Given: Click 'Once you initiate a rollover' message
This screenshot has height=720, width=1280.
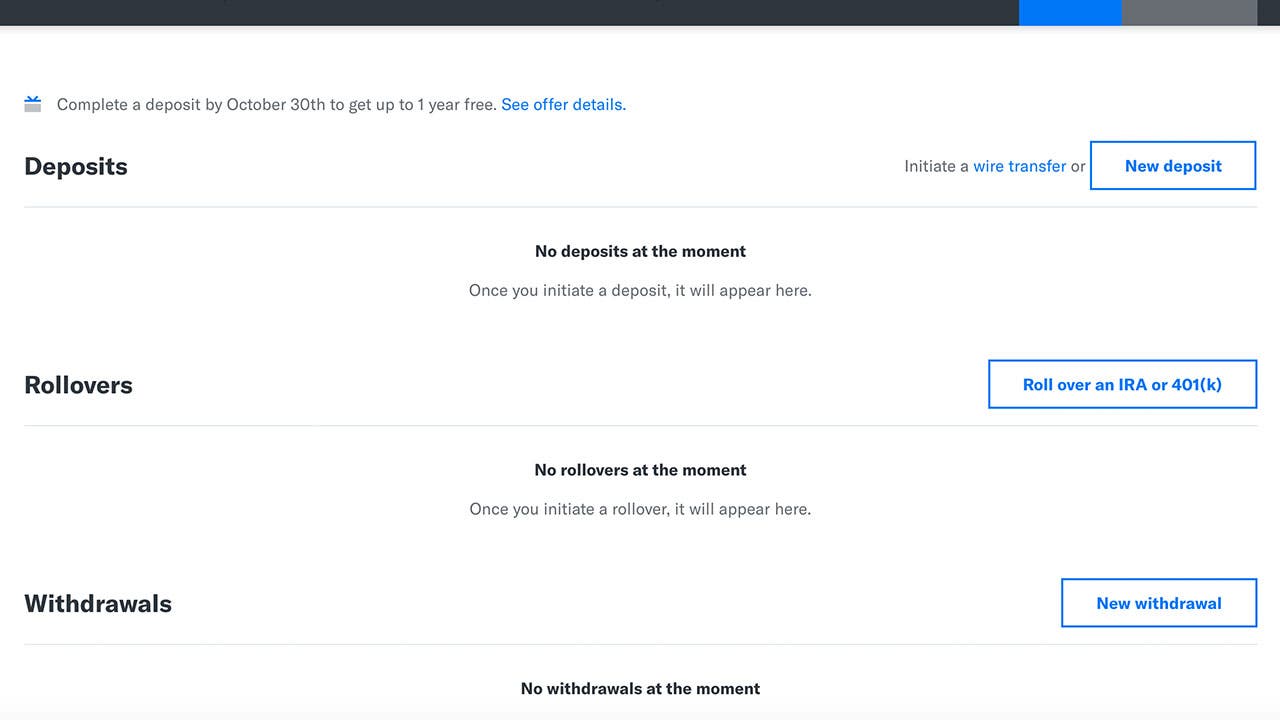Looking at the screenshot, I should 640,509.
